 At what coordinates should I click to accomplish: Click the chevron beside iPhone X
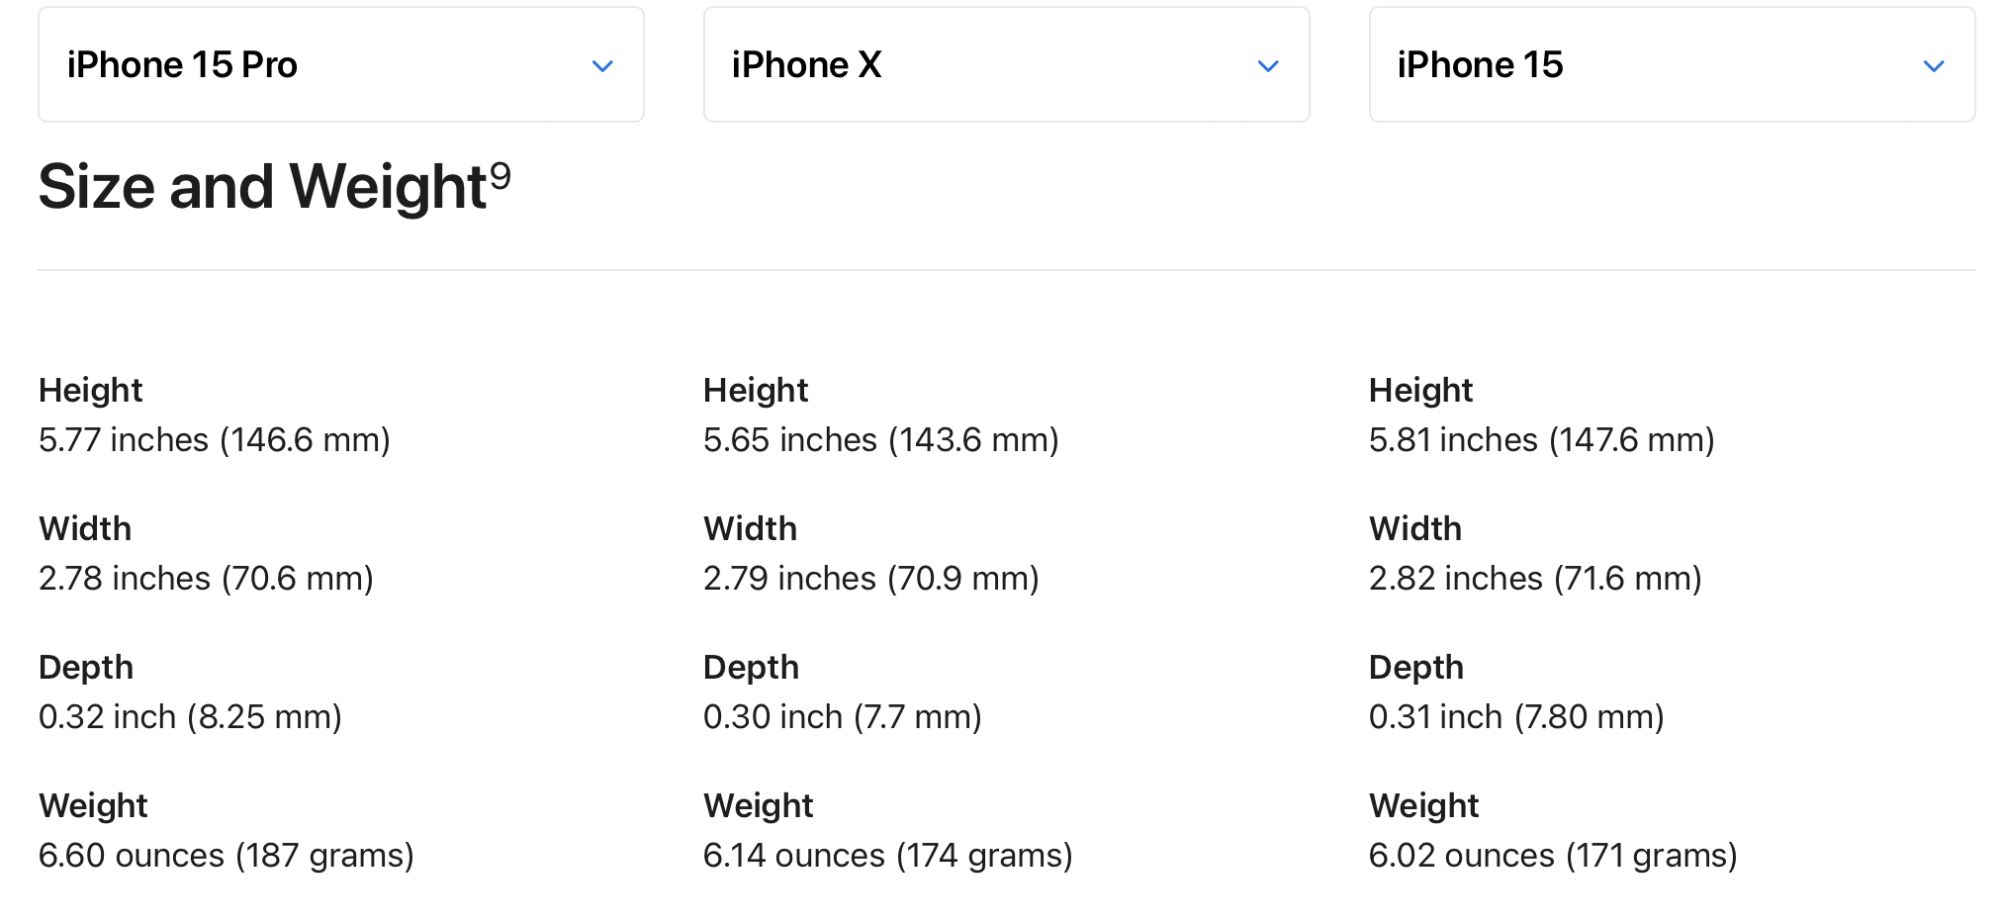point(1268,66)
